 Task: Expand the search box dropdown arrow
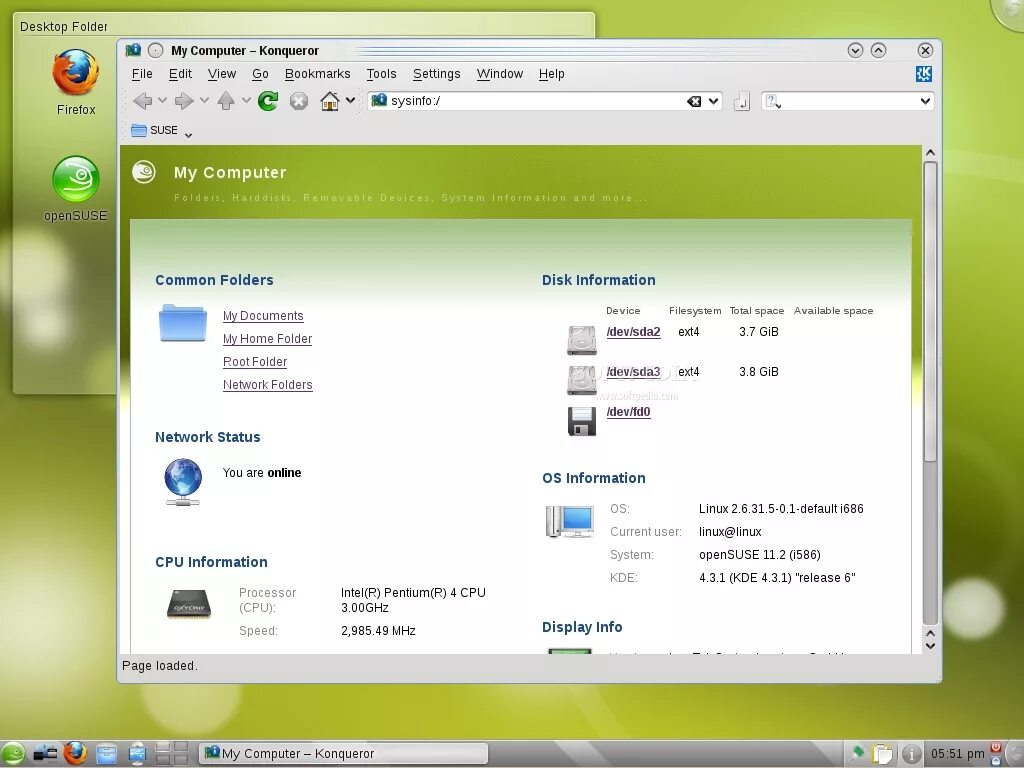click(x=925, y=101)
